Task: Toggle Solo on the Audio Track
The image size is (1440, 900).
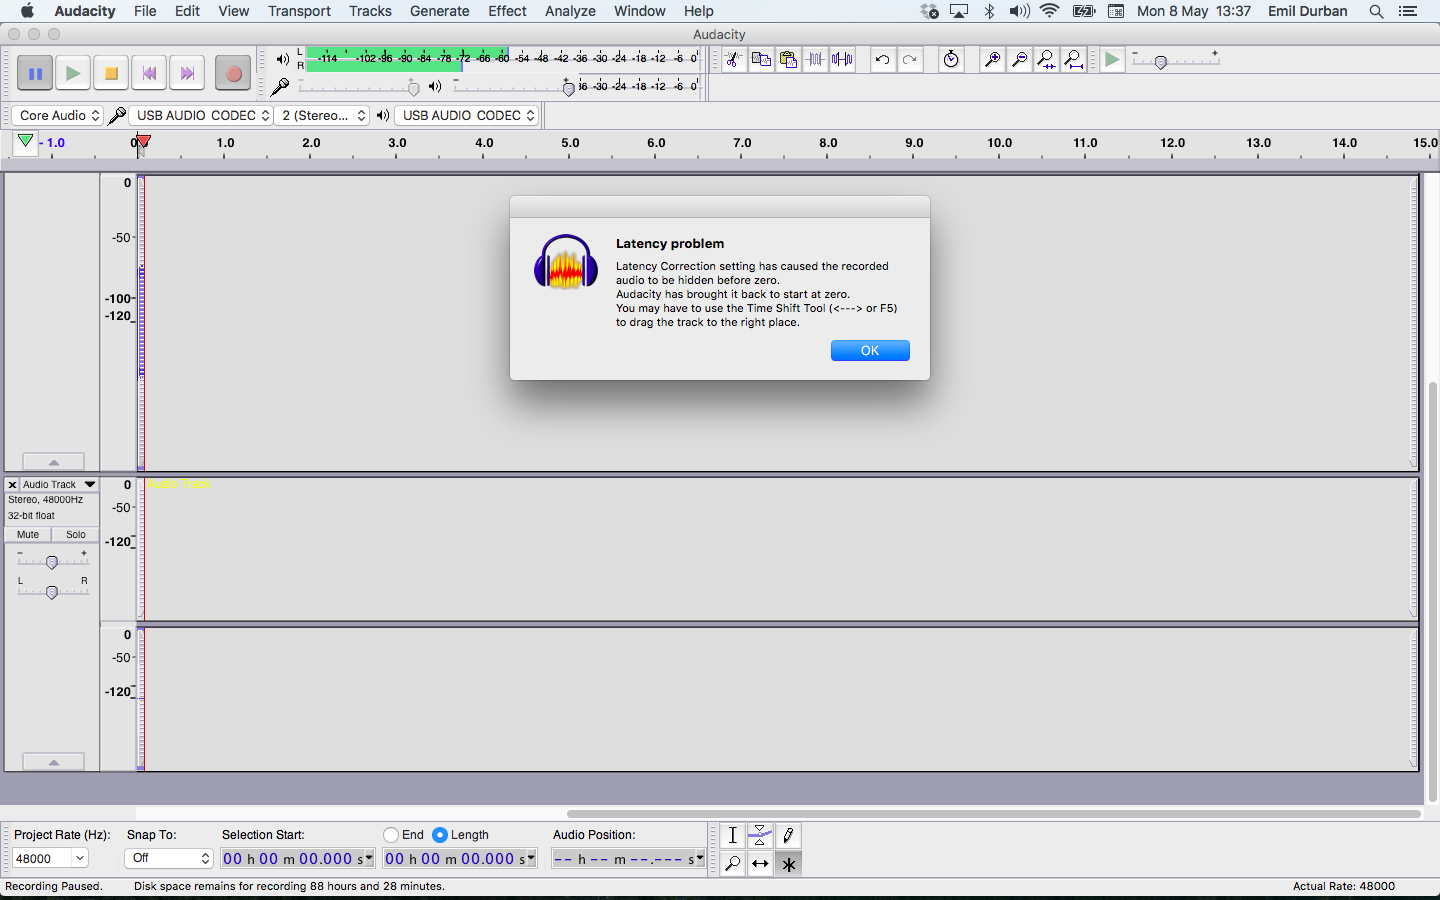Action: [x=76, y=535]
